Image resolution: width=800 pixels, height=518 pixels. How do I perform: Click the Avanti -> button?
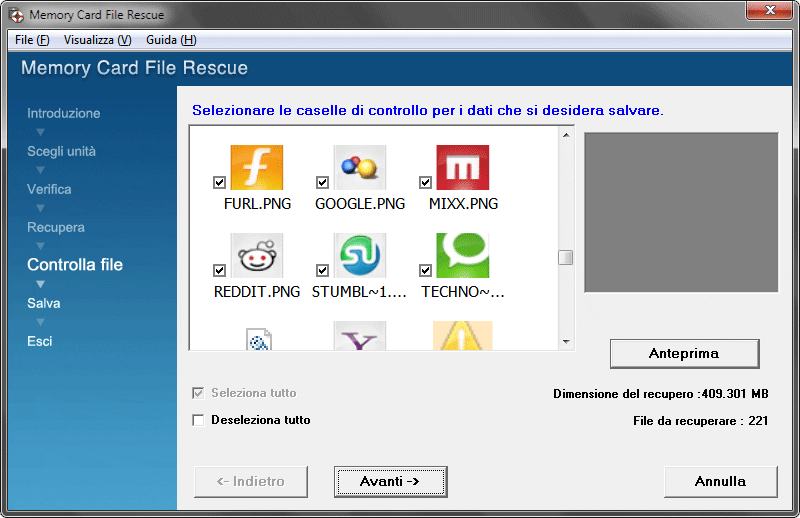pos(390,481)
